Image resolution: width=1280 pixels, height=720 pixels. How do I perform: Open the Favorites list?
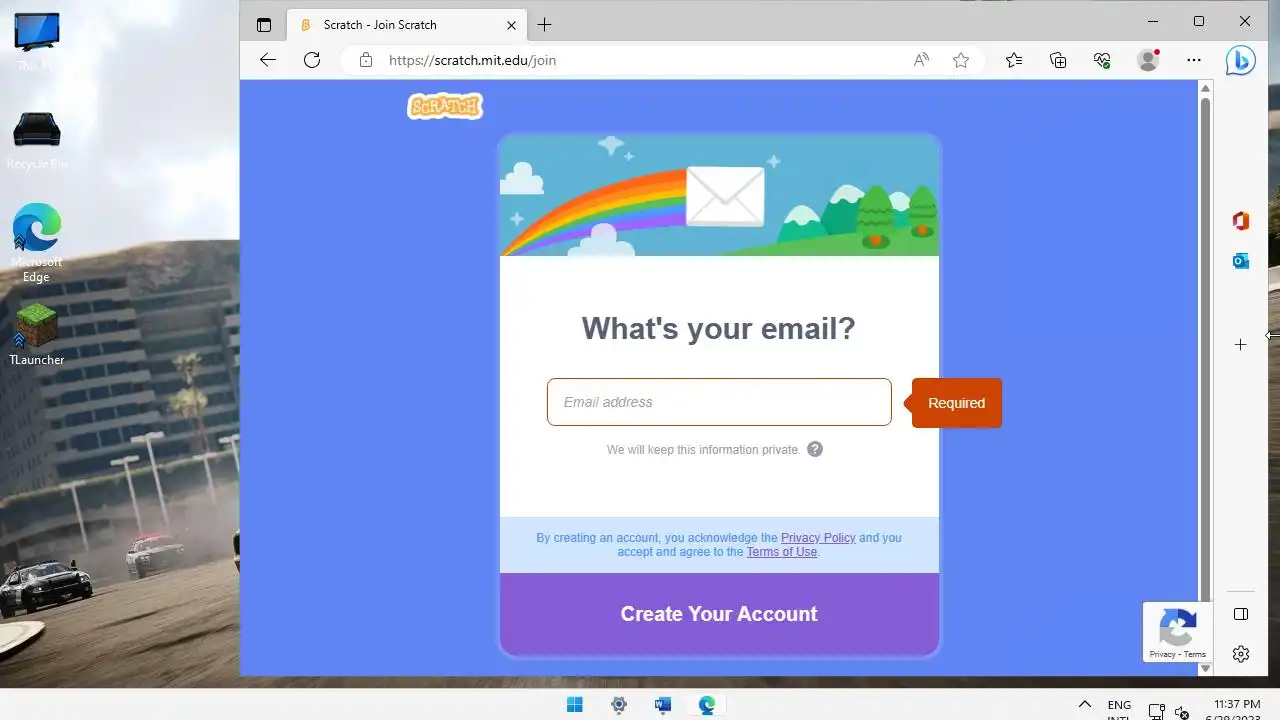(x=1014, y=60)
